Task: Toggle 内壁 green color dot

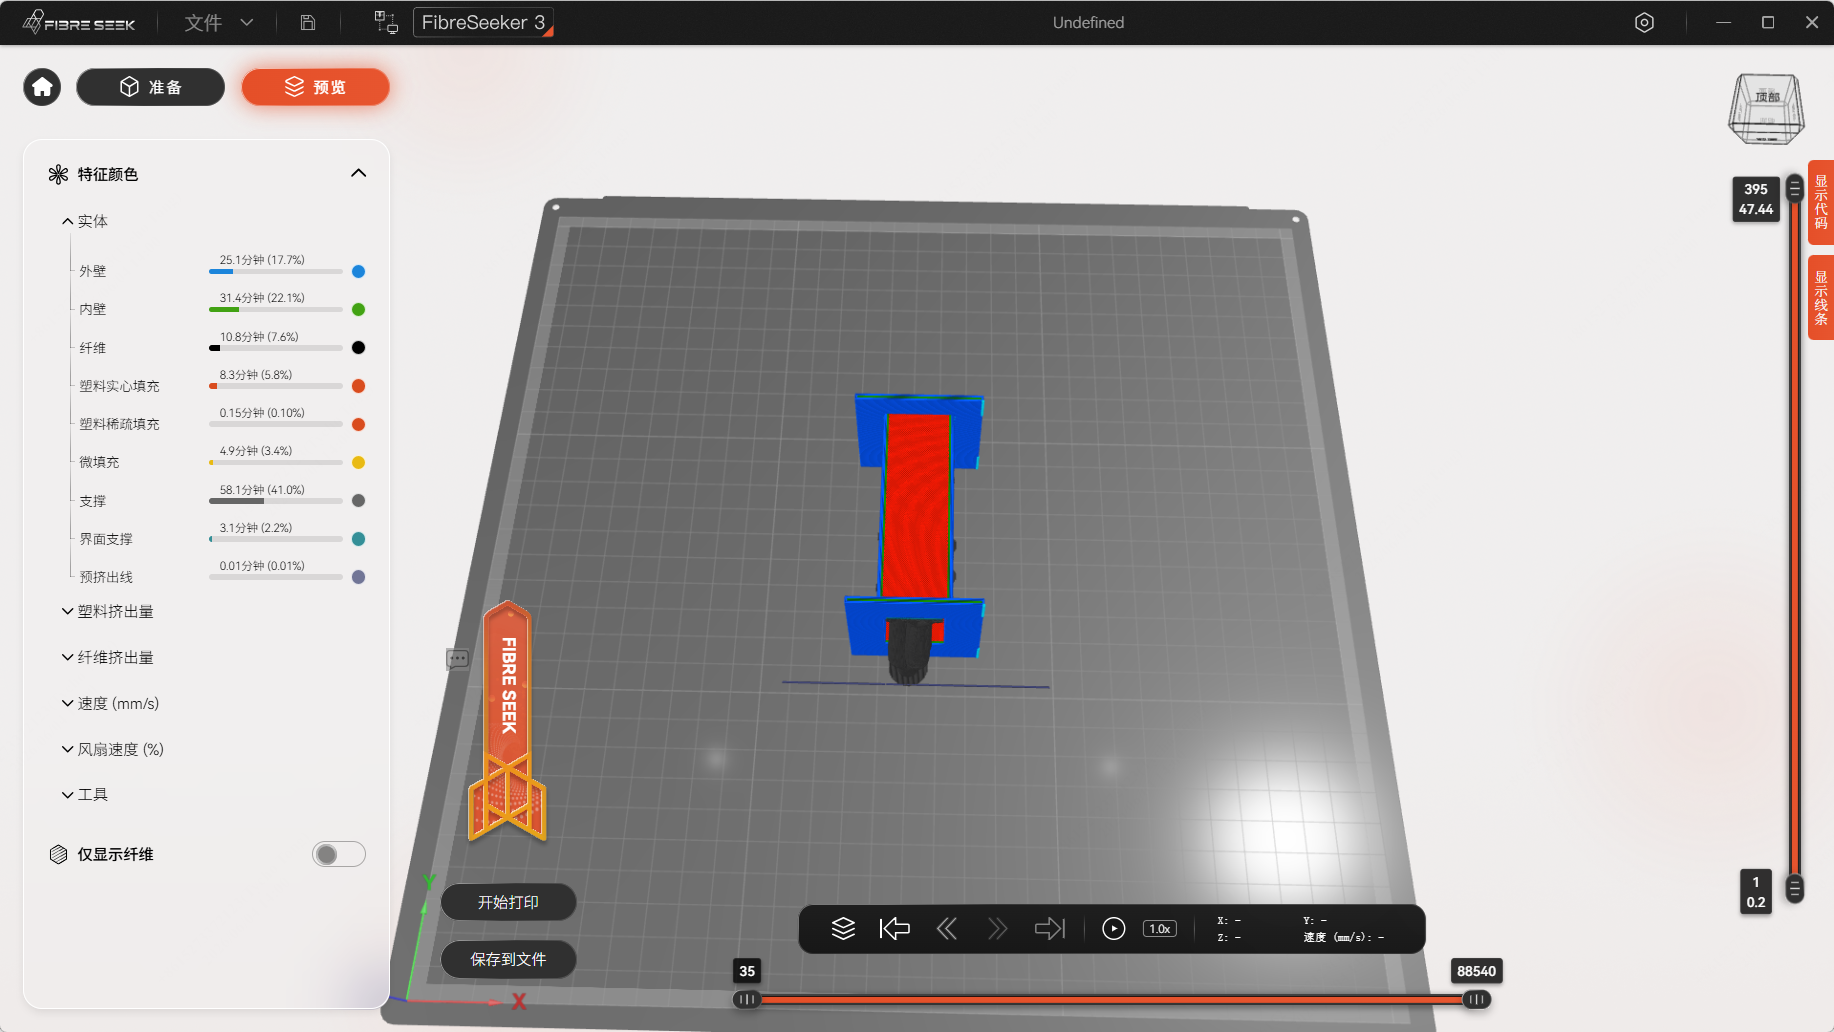Action: coord(358,309)
